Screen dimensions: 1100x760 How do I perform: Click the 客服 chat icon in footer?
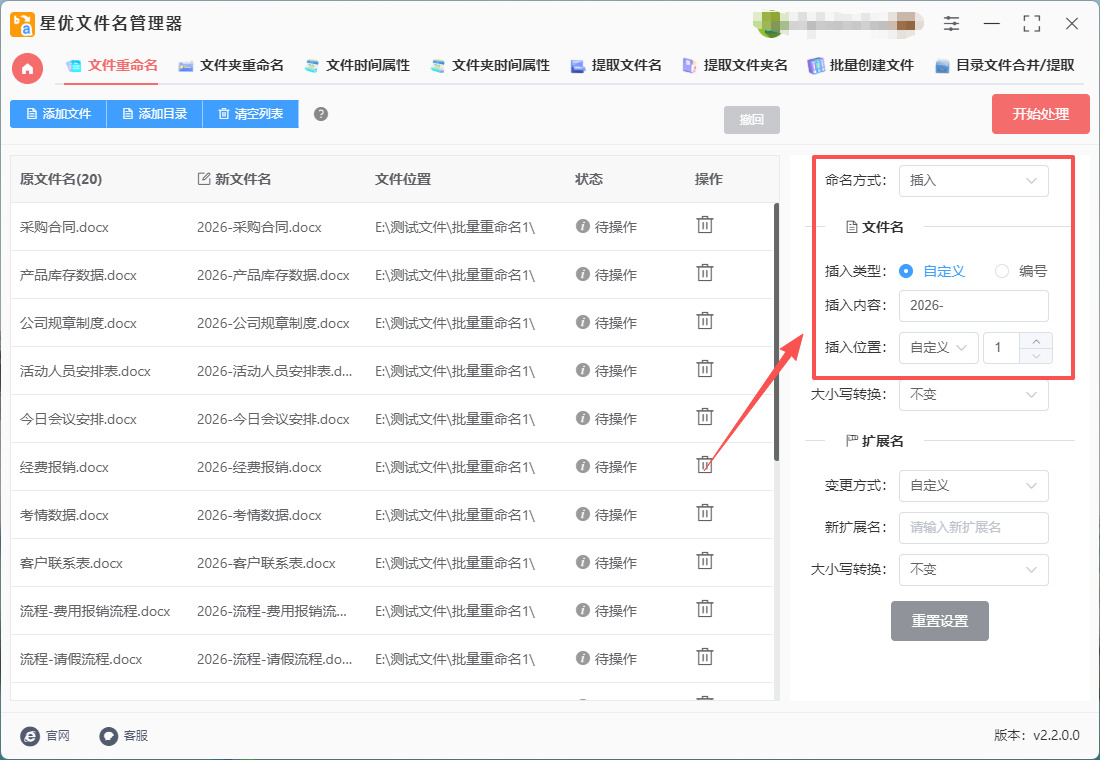pos(108,735)
